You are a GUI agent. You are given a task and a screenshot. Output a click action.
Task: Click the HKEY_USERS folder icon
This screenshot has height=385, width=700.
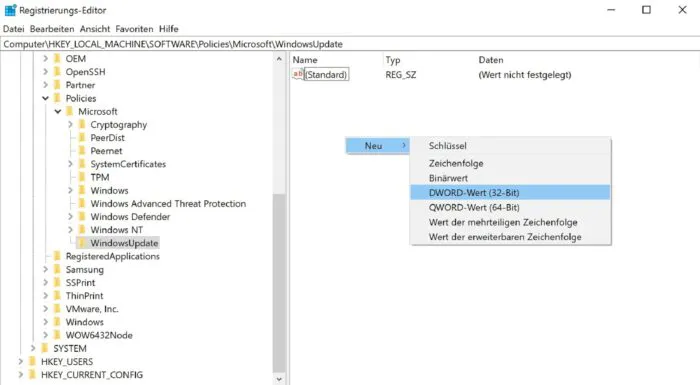[x=32, y=362]
